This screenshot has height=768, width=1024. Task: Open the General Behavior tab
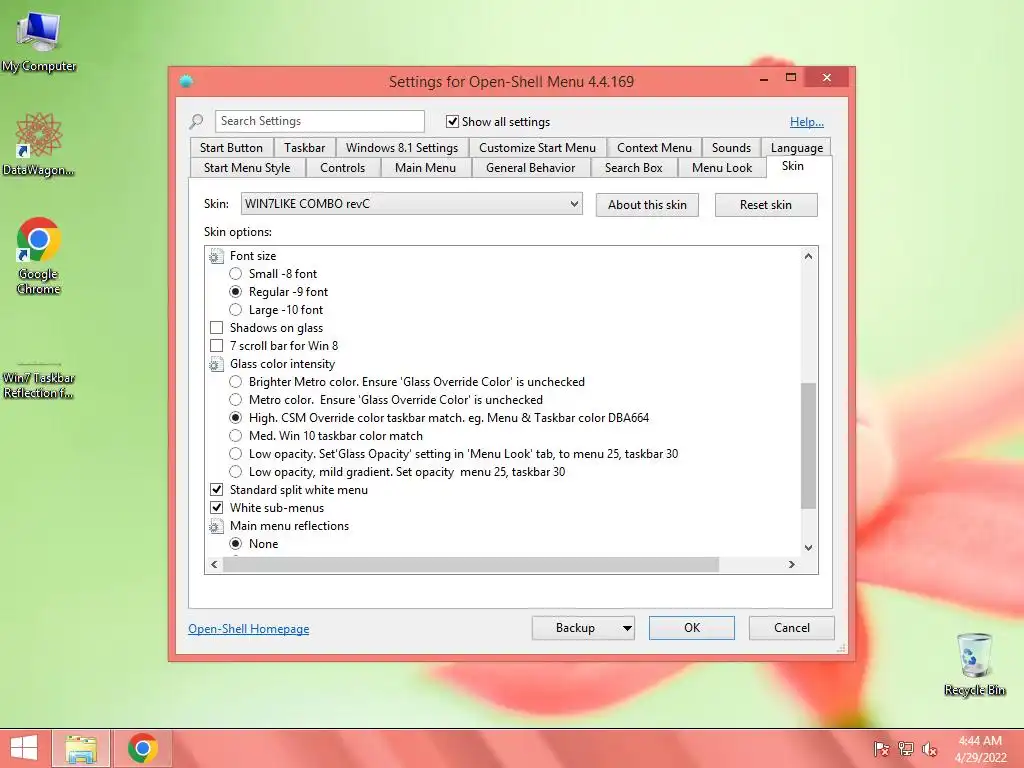[x=530, y=168]
